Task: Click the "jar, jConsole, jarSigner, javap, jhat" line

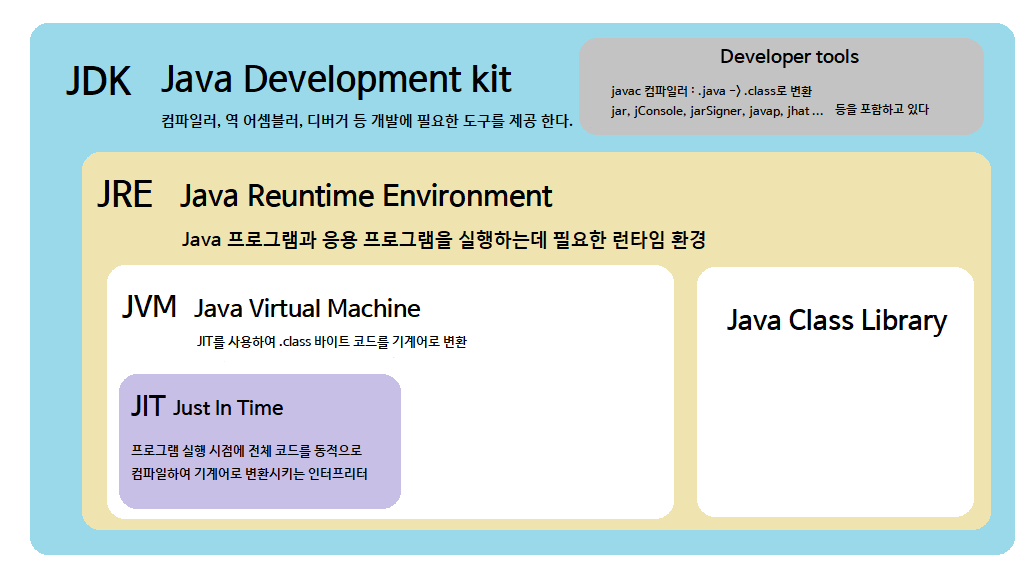Action: [717, 111]
